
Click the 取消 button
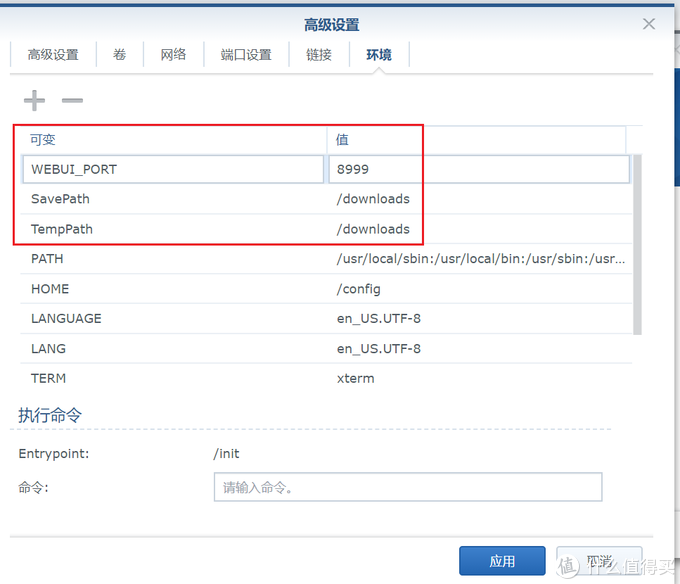(x=599, y=561)
